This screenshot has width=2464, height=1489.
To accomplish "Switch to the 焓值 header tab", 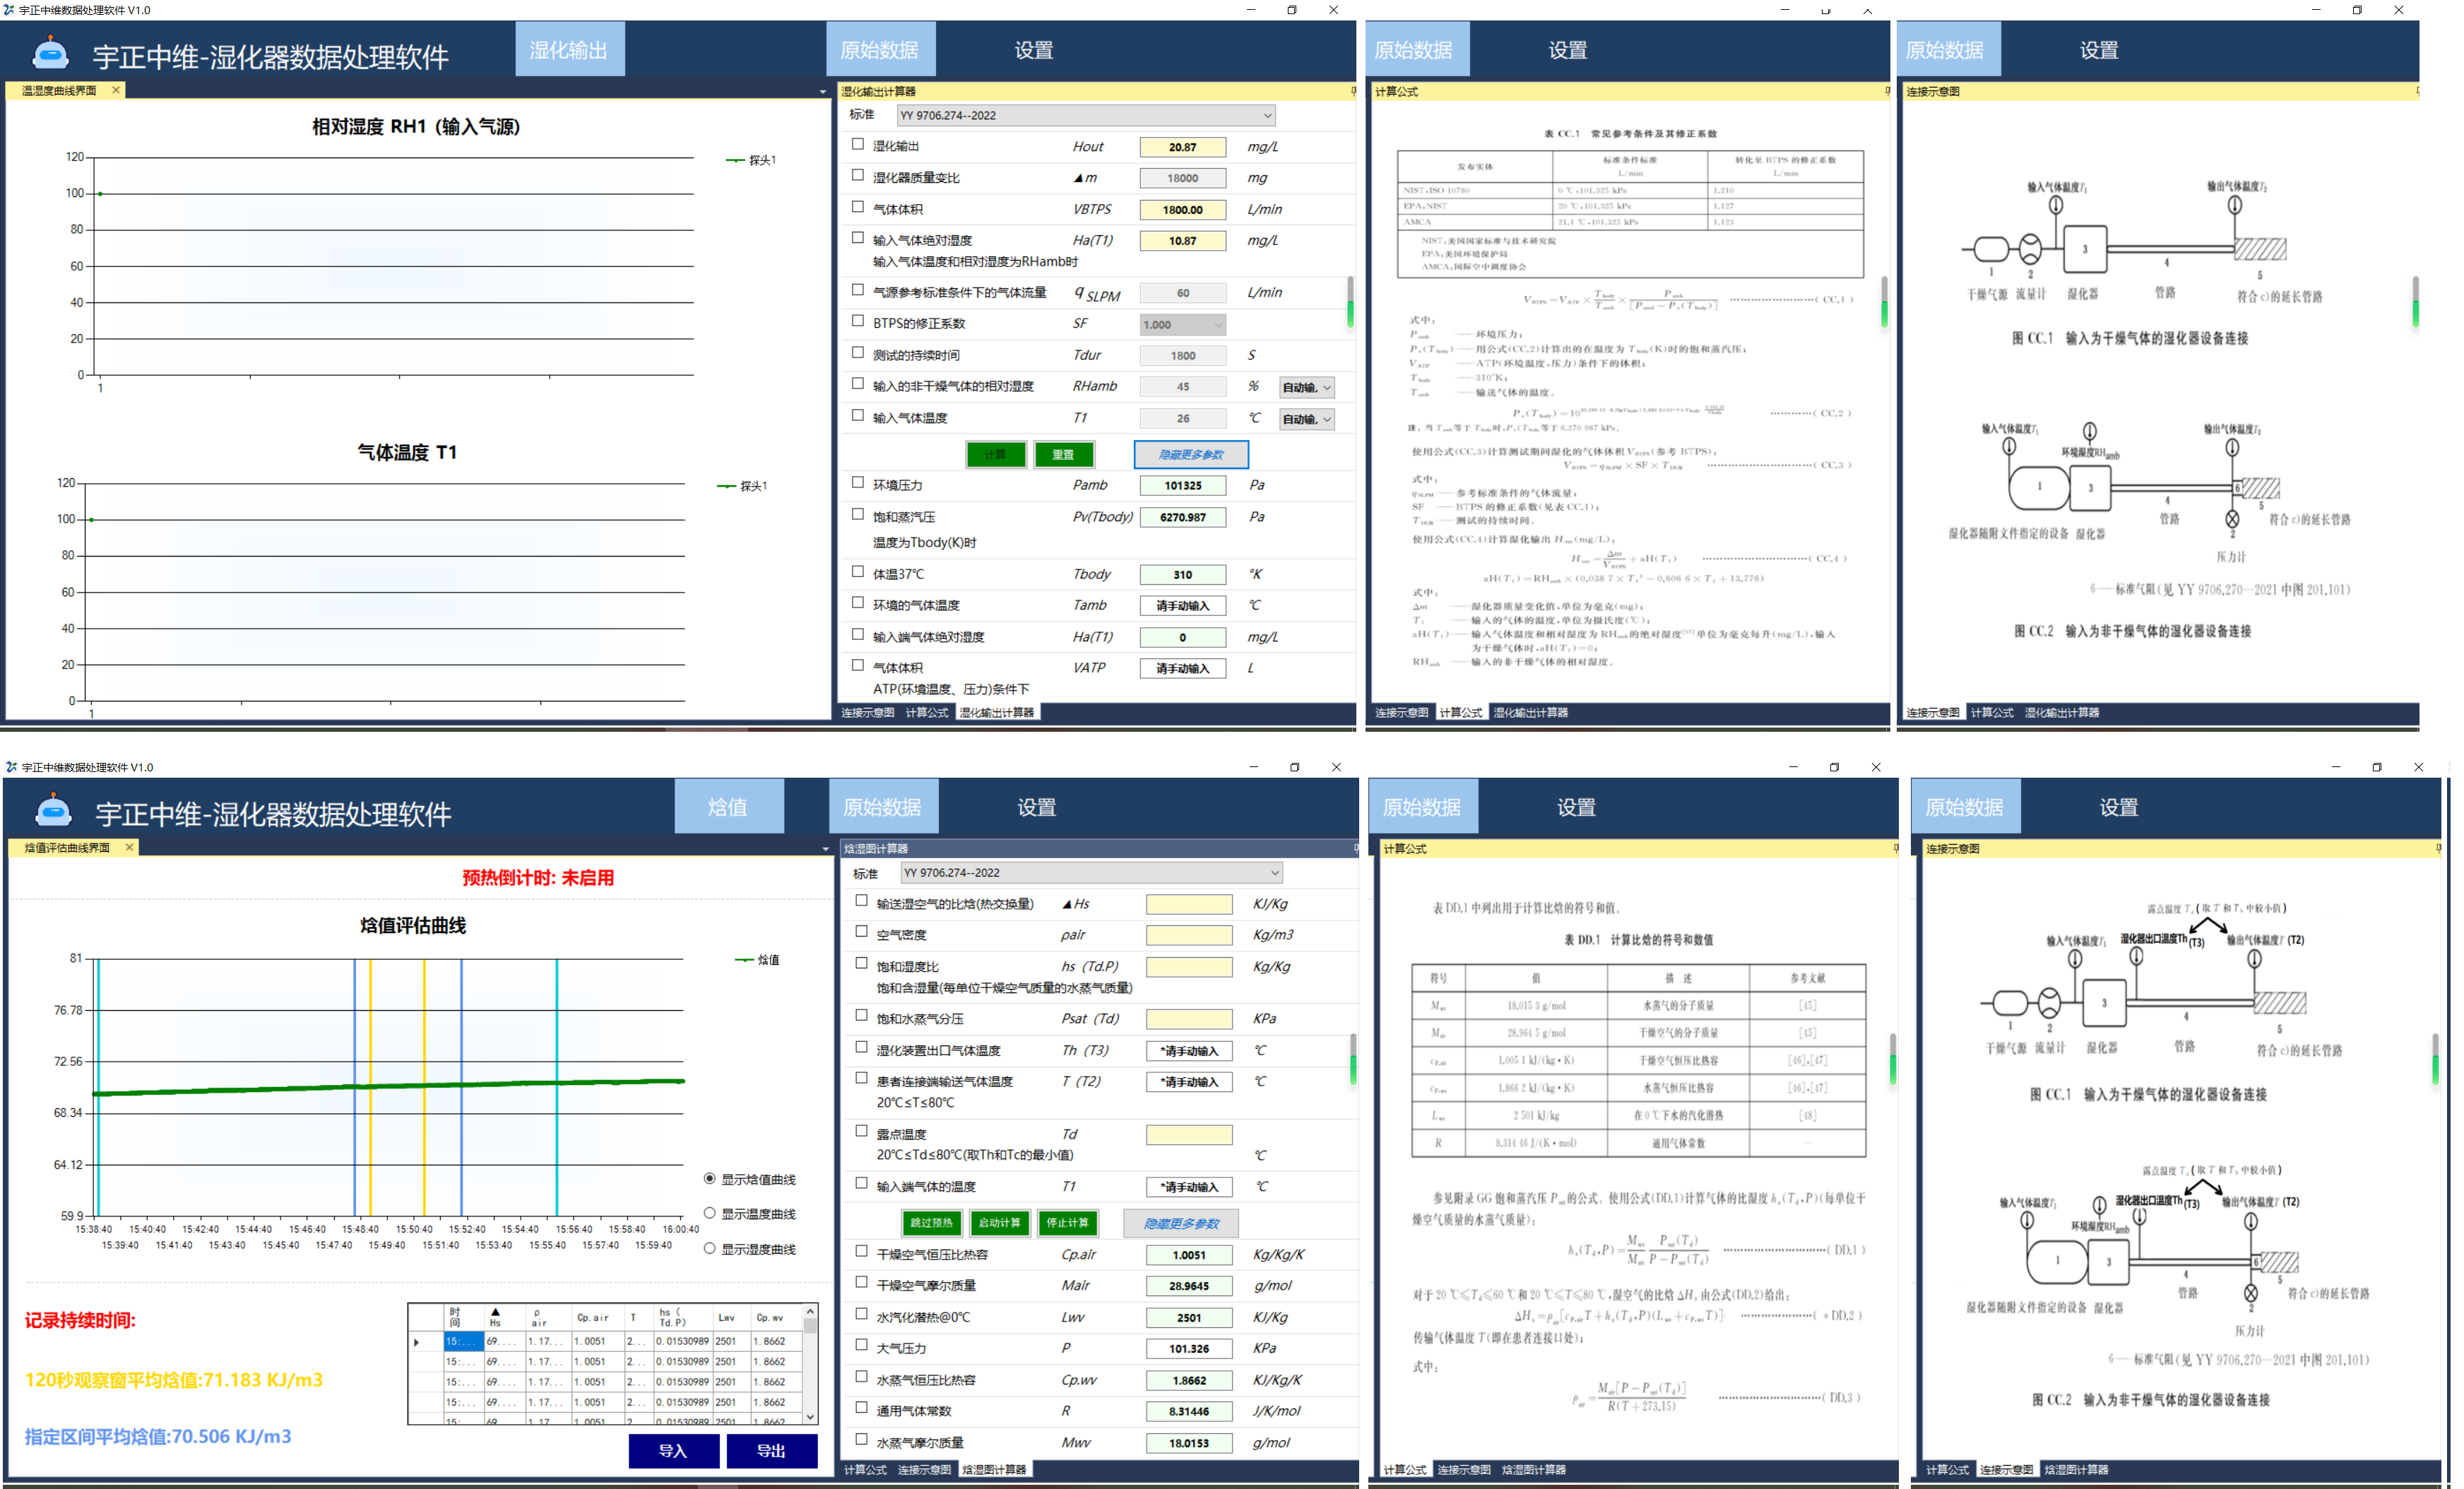I will [728, 807].
